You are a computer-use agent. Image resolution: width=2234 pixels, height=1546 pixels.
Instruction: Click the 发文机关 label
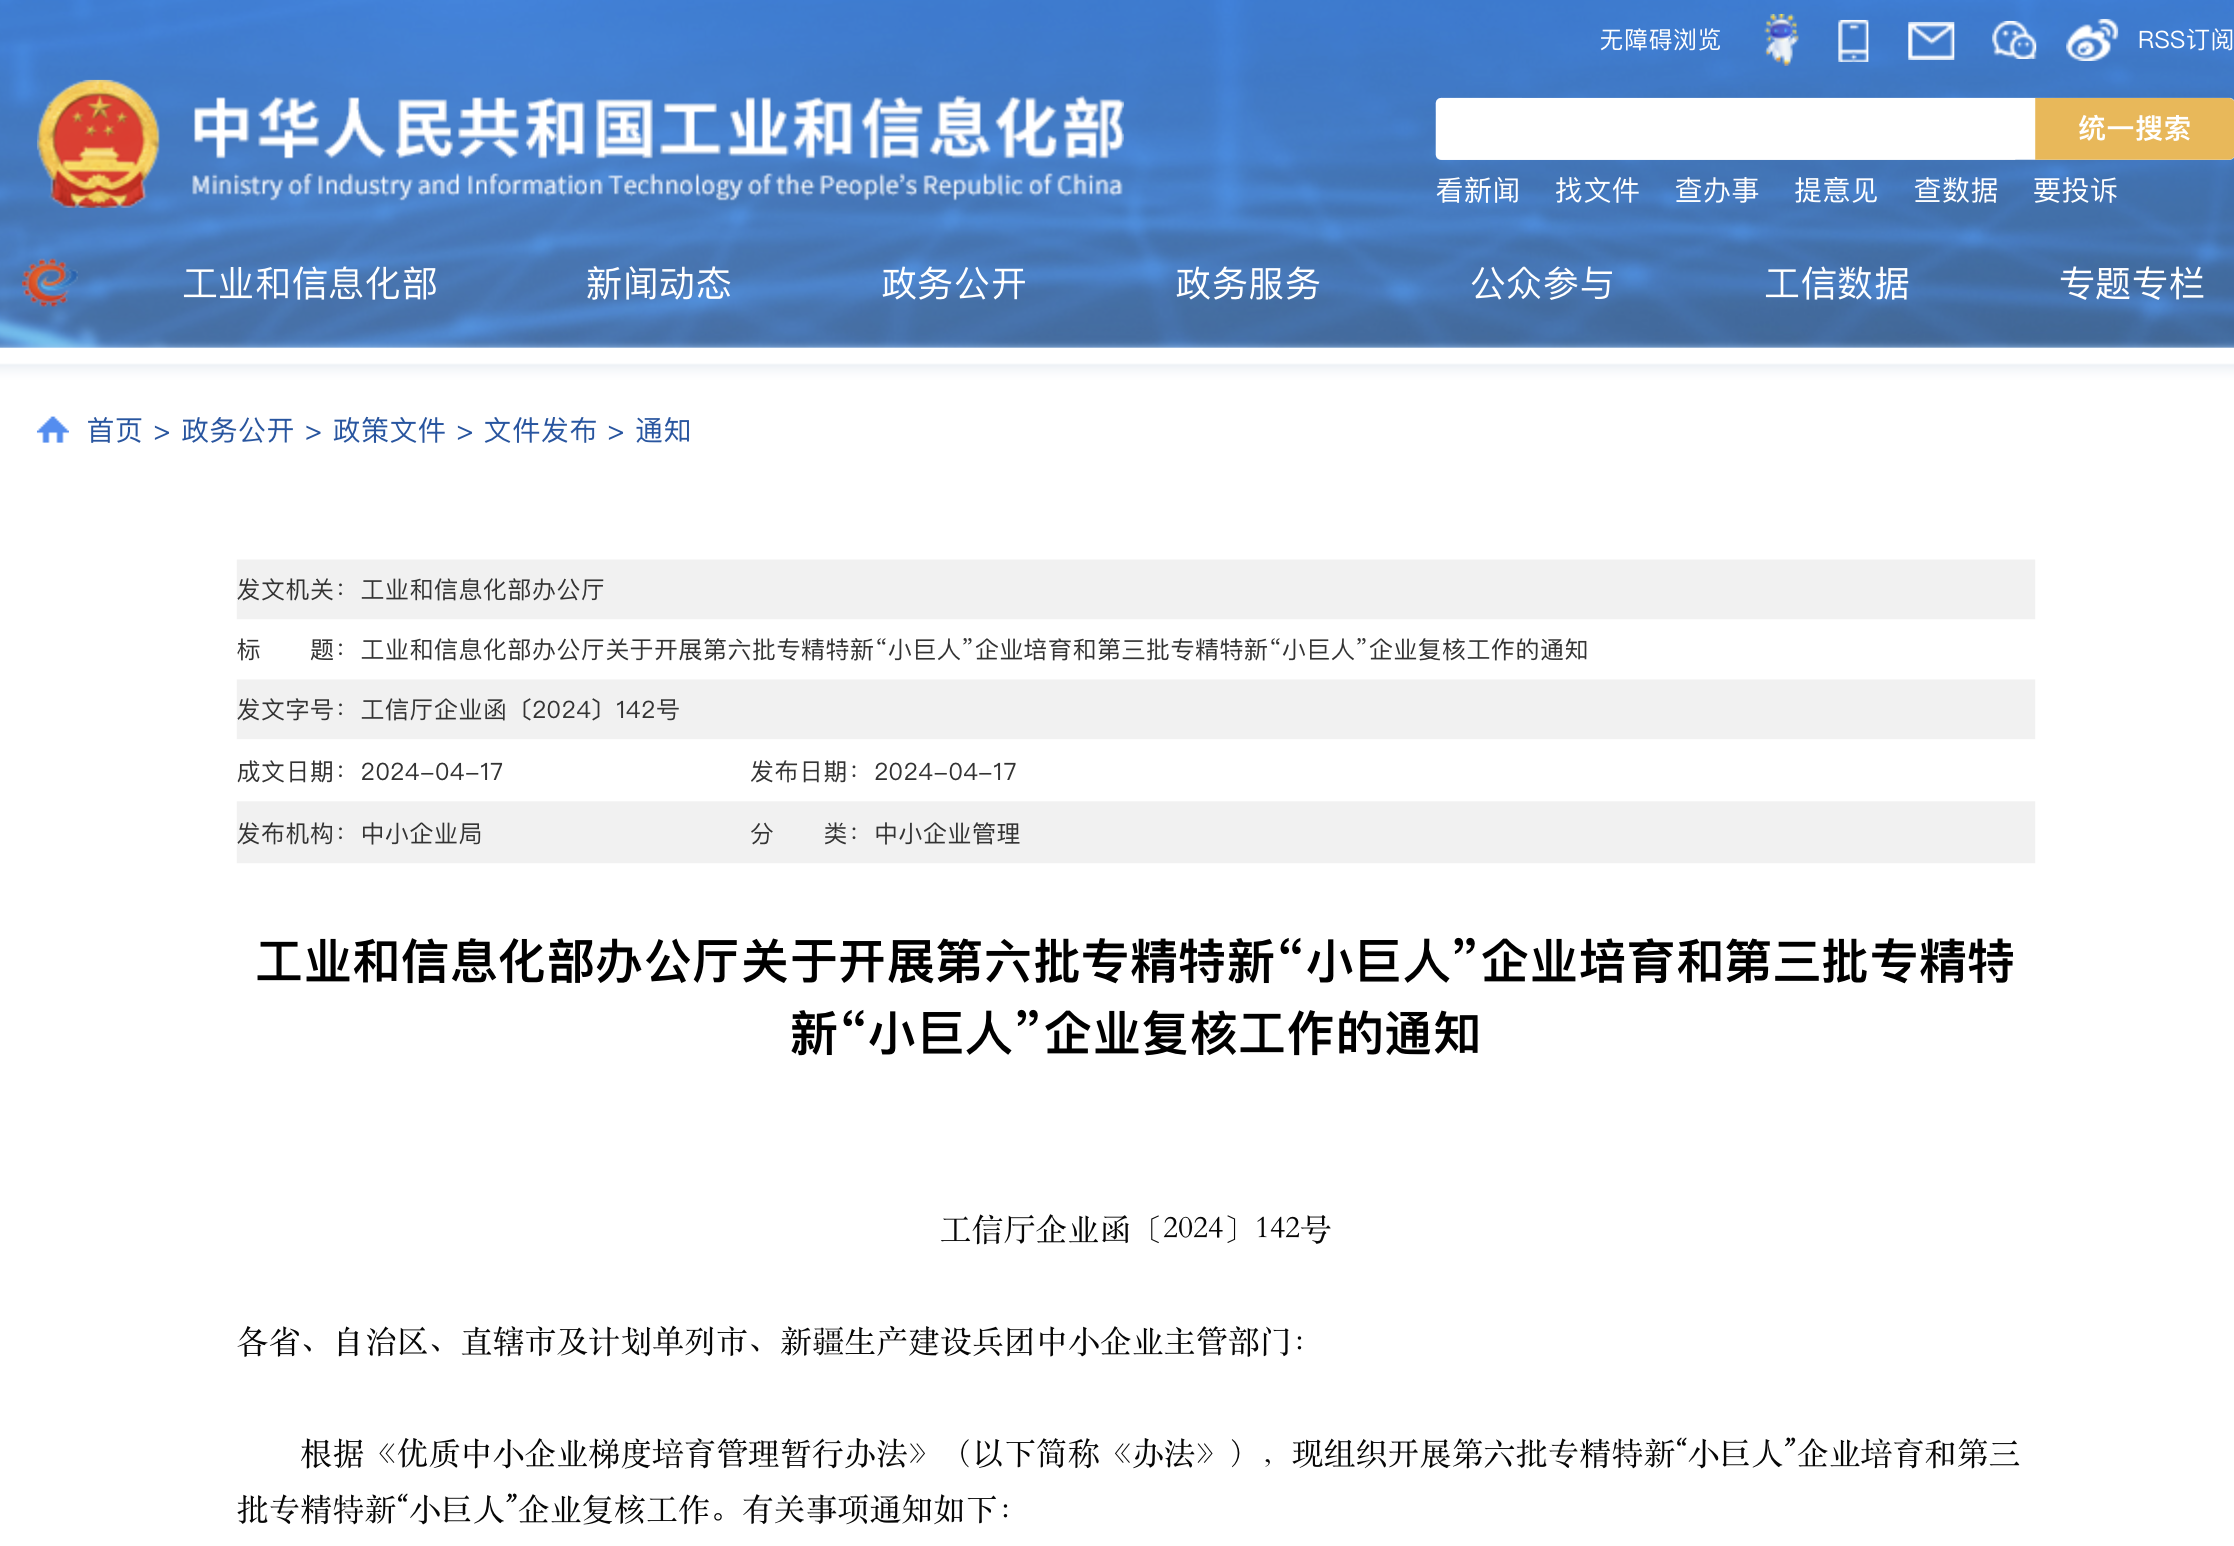[x=291, y=590]
